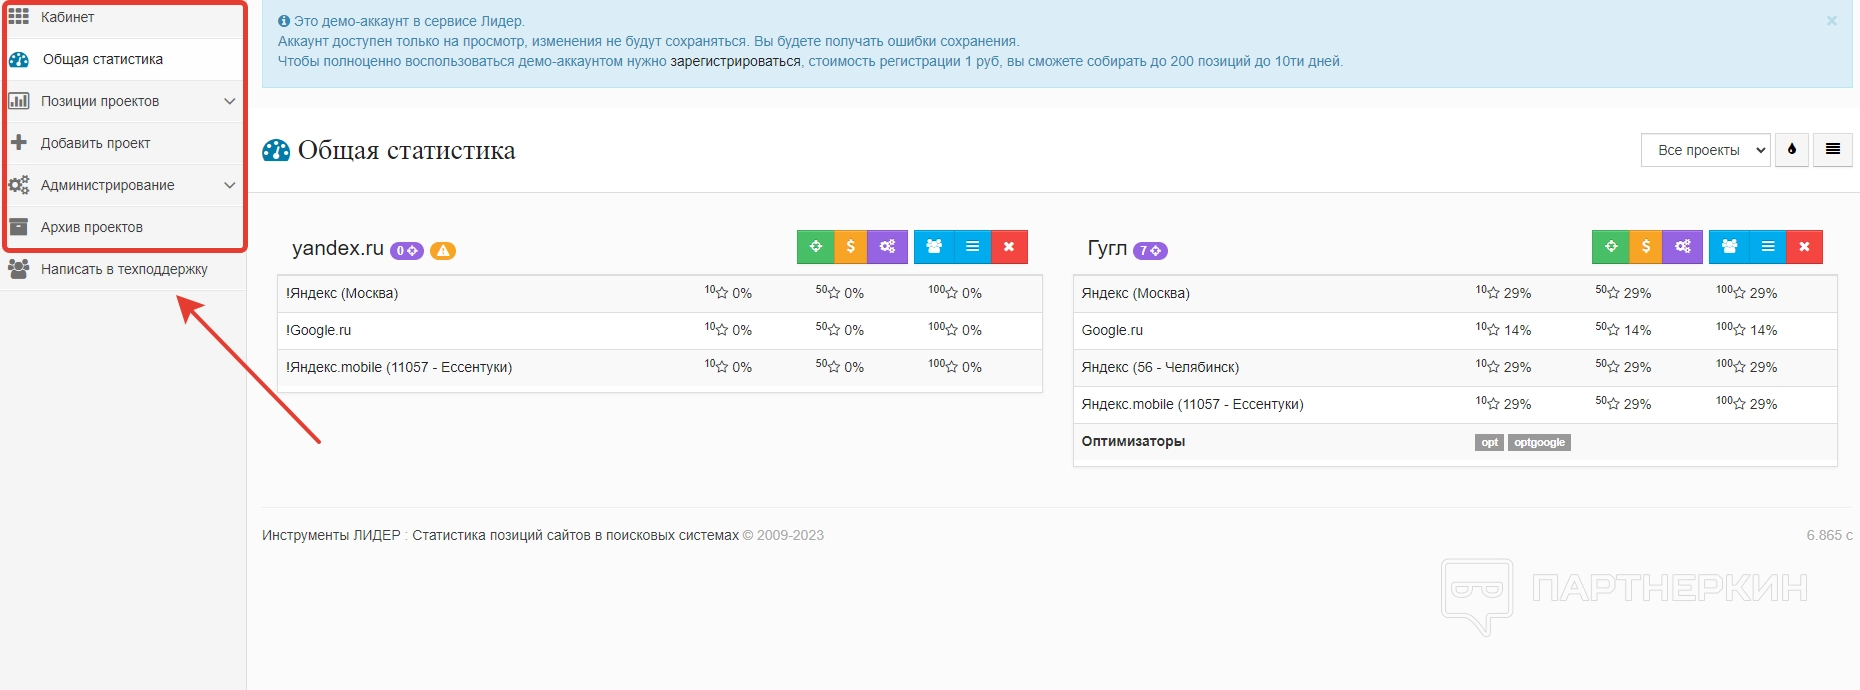Open Архив проектов in sidebar
Screen dimensions: 1860x690
click(92, 227)
